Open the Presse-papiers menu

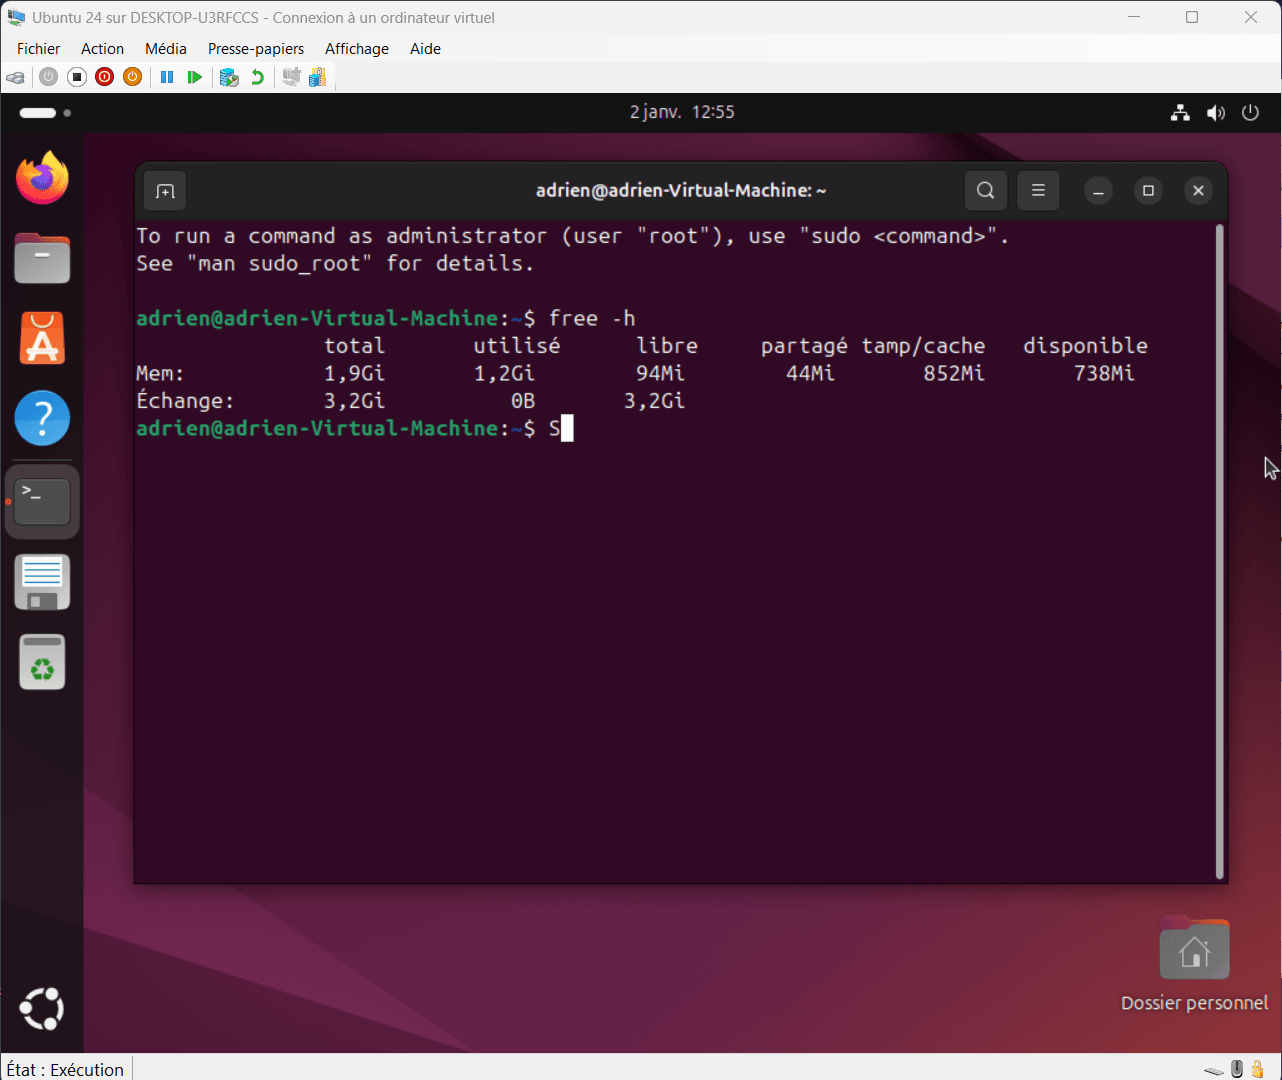click(x=256, y=48)
